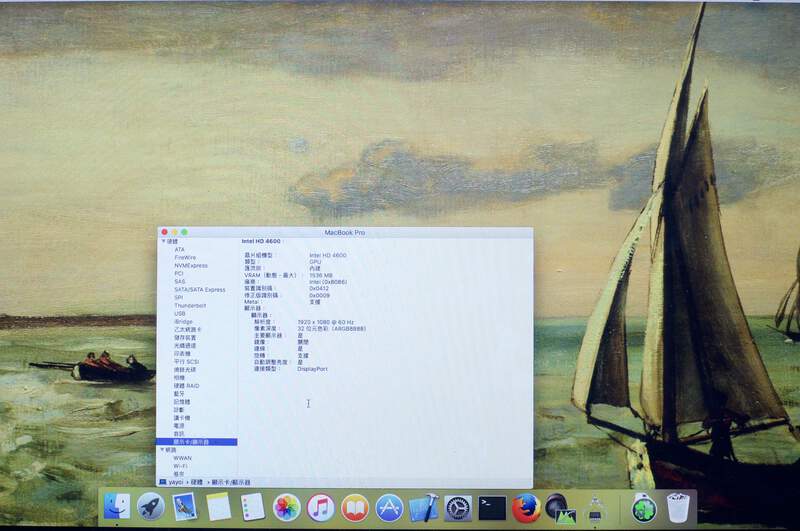800x531 pixels.
Task: Choose SATA/SATA Express in sidebar
Action: [x=199, y=289]
